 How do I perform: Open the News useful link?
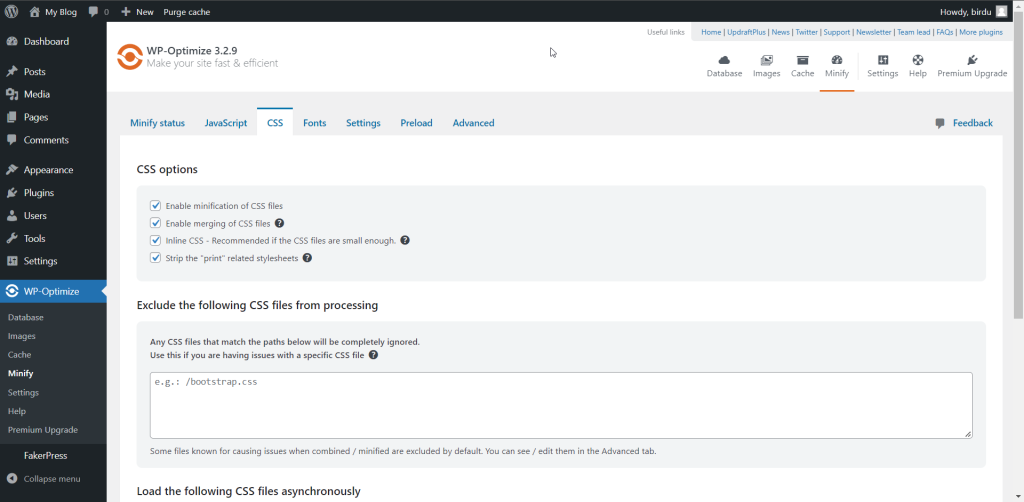tap(780, 32)
